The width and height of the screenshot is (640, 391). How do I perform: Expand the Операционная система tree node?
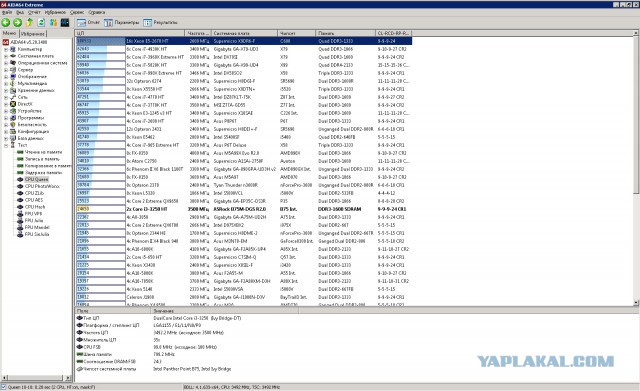6,63
